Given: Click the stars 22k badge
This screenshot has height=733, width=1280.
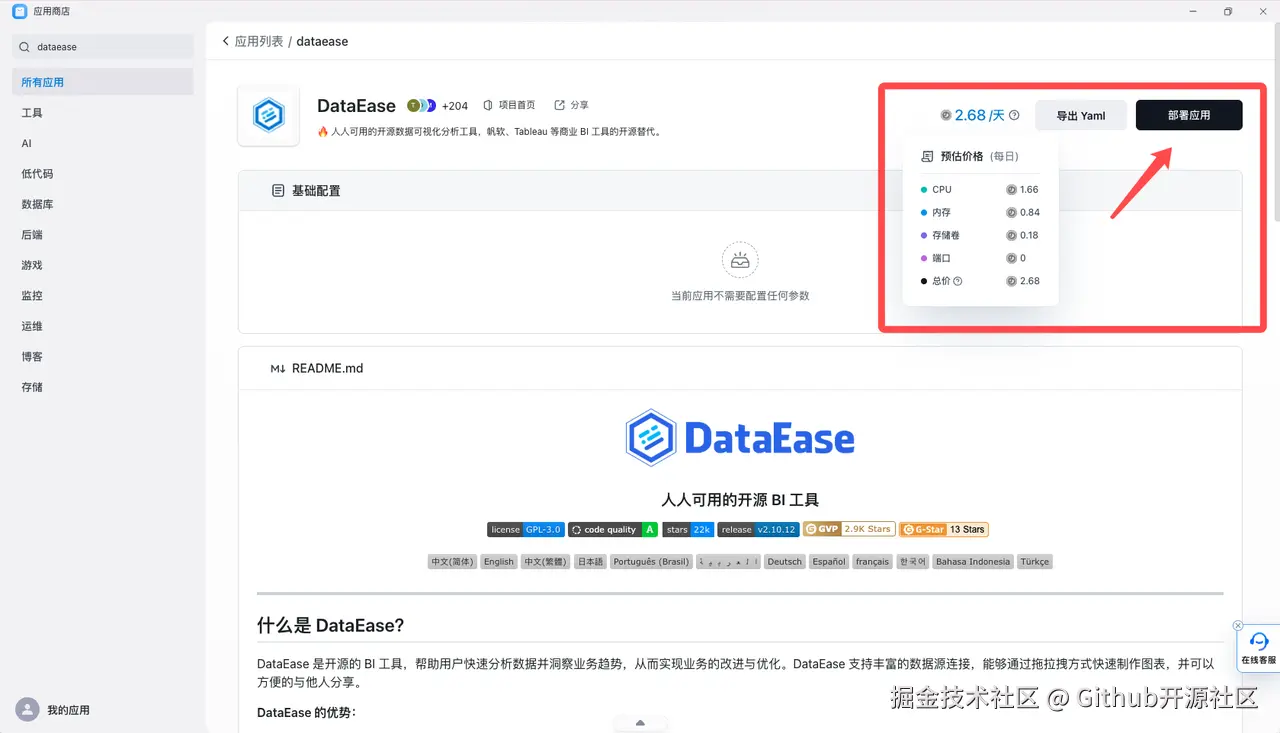Looking at the screenshot, I should point(687,529).
